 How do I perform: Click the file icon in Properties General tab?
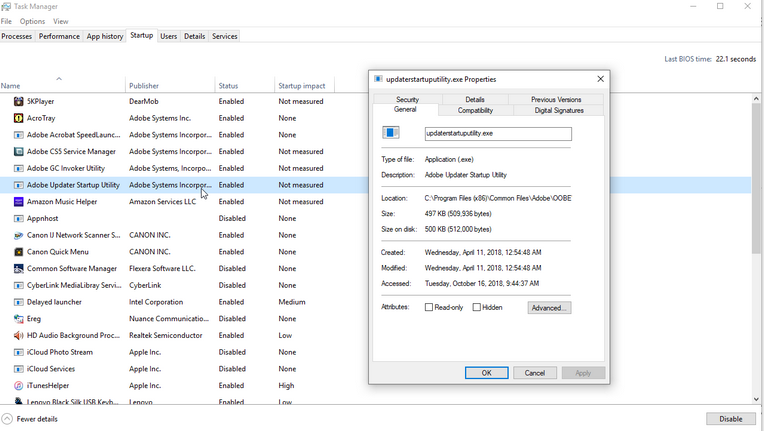pyautogui.click(x=391, y=132)
